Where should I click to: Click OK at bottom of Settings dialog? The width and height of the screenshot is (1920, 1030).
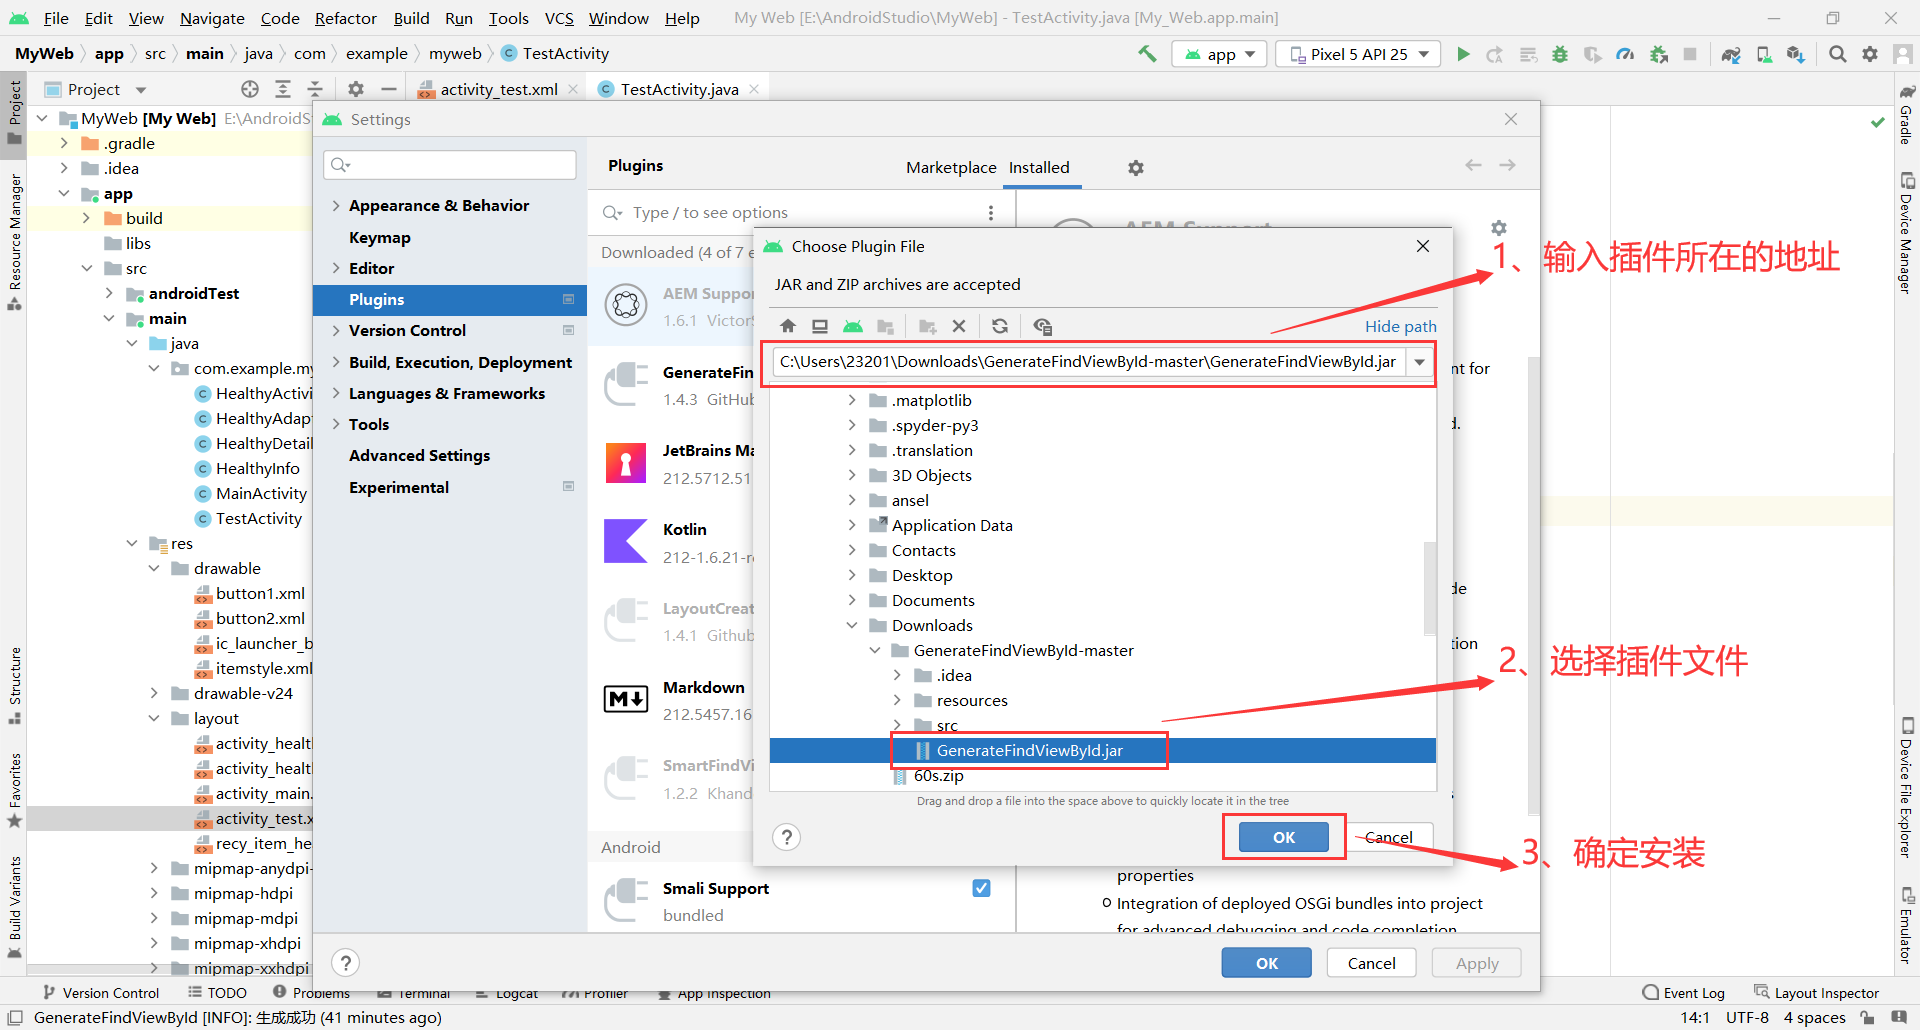pos(1266,963)
